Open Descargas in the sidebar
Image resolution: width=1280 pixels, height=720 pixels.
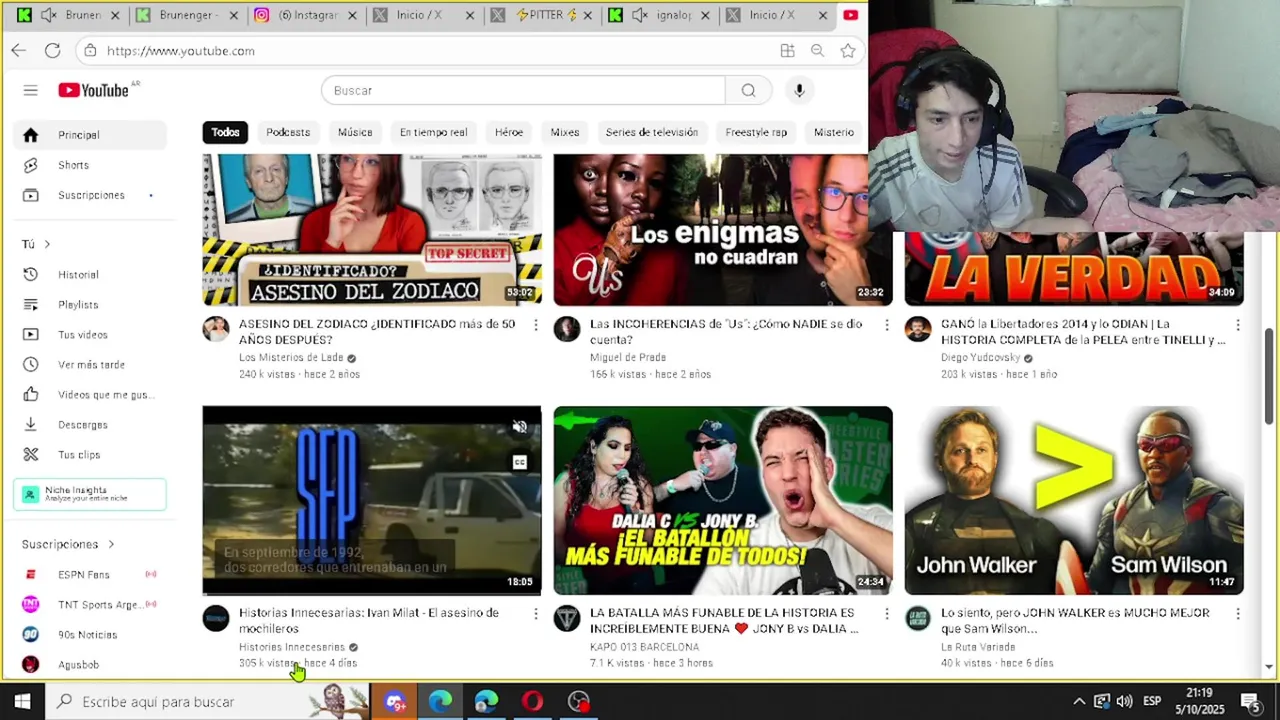click(90, 424)
